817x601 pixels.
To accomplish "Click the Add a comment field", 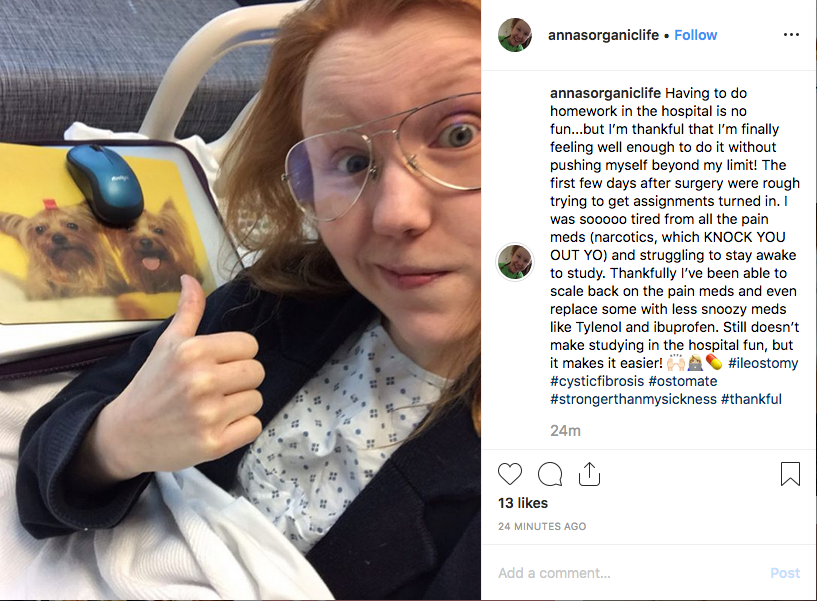I will click(x=628, y=573).
